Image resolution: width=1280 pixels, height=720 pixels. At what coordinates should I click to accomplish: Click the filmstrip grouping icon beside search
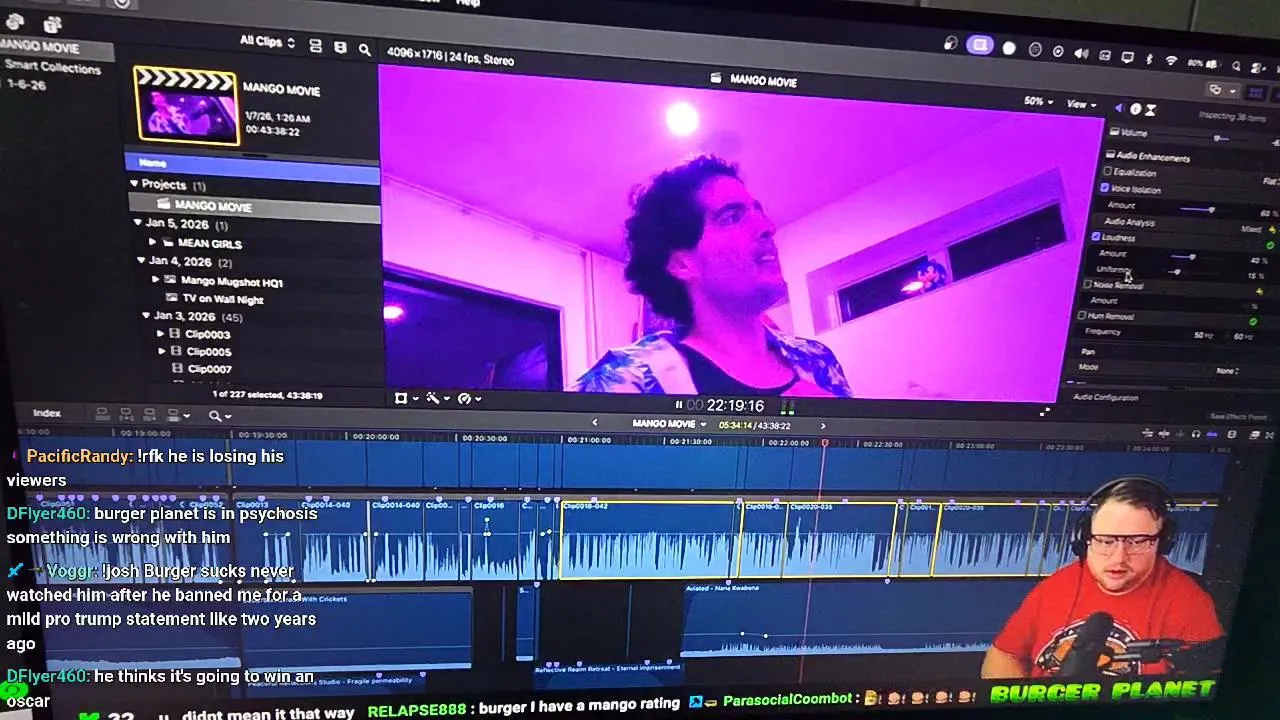[340, 47]
